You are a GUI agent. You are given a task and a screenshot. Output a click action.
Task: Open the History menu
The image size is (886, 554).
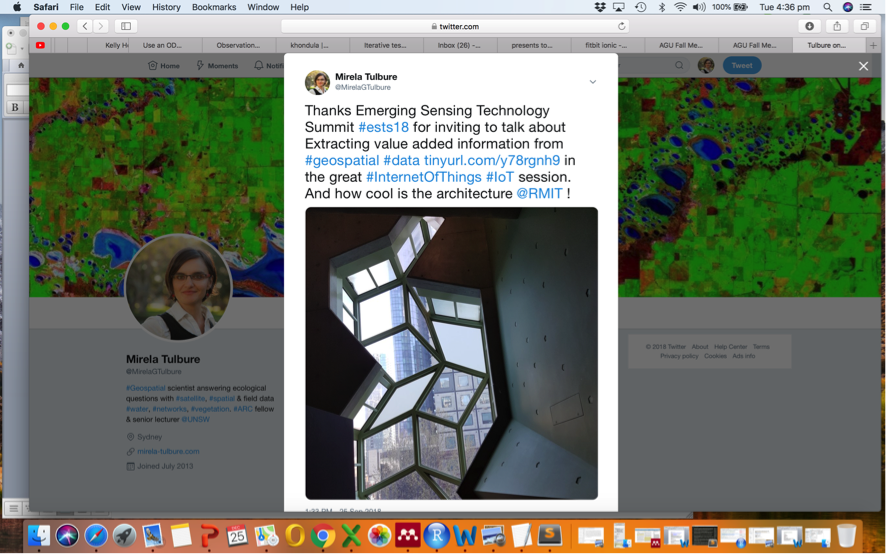[166, 7]
